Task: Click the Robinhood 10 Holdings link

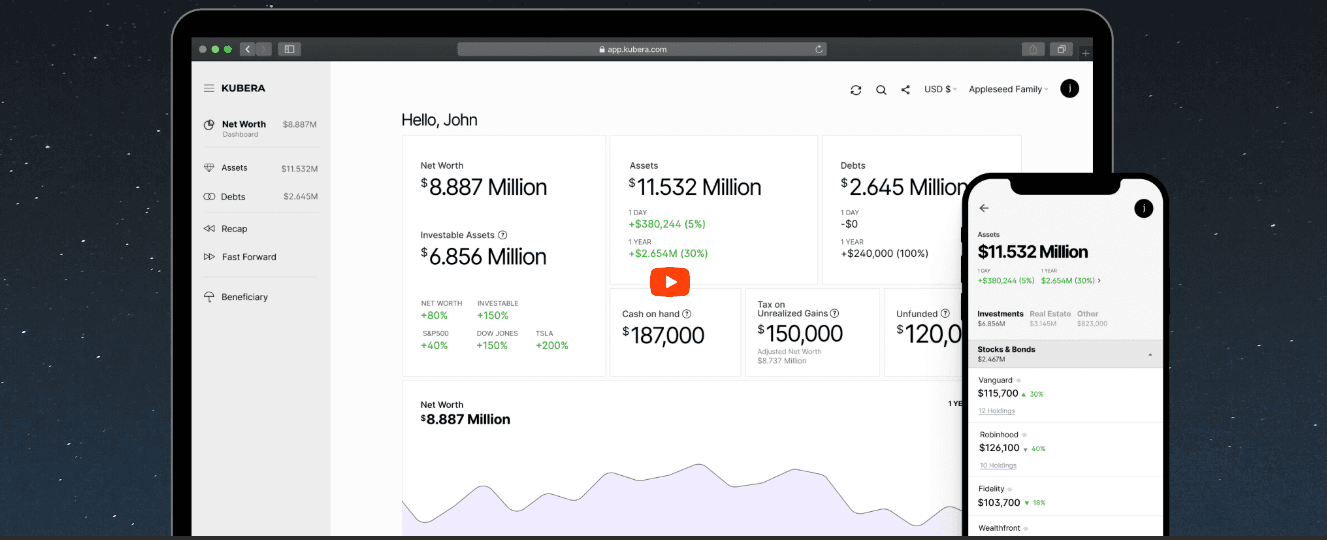Action: (x=997, y=465)
